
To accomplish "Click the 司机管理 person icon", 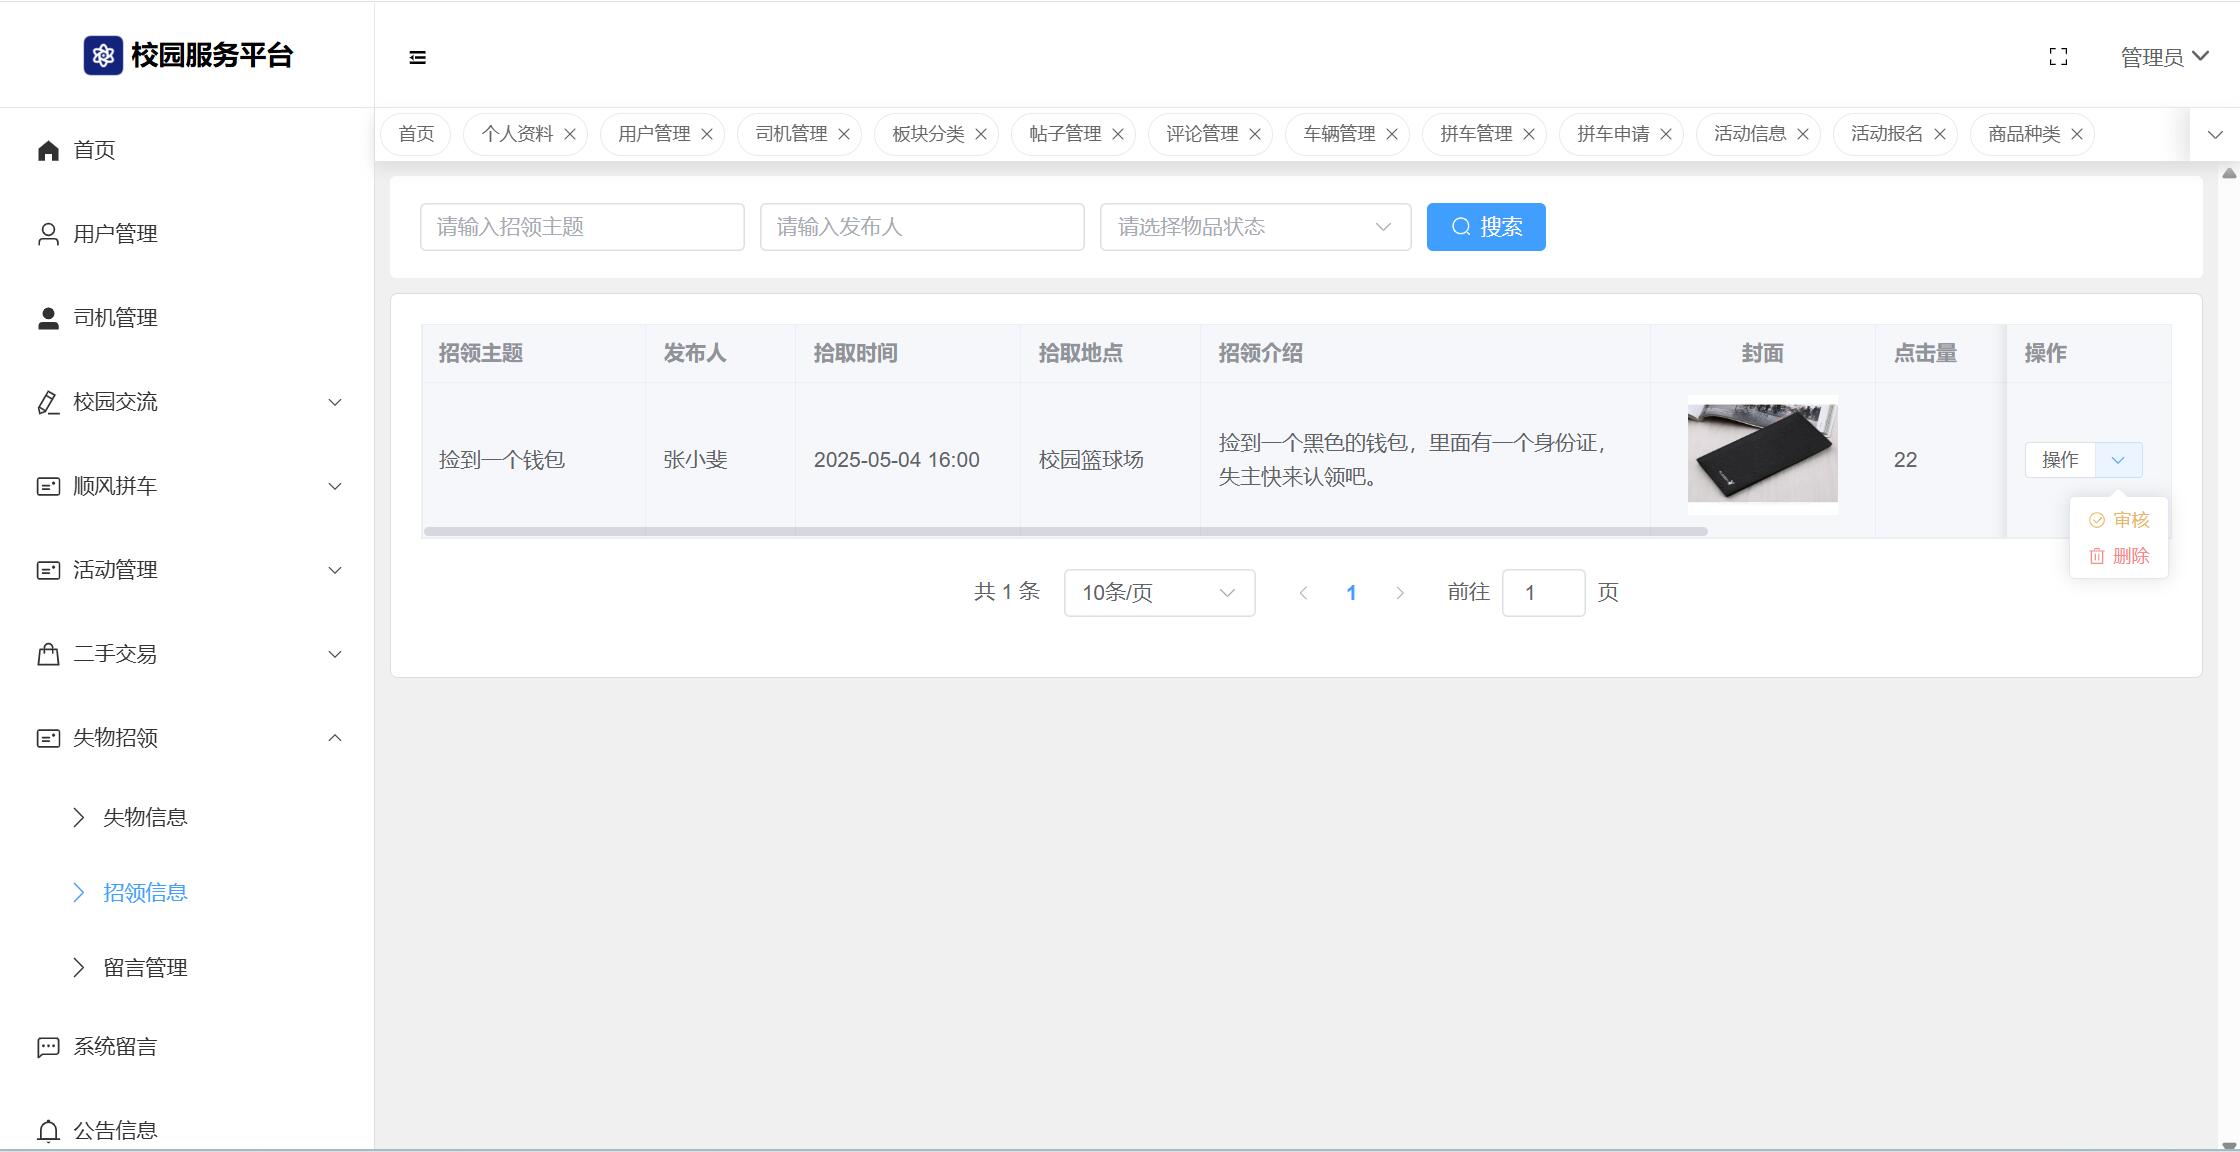I will [48, 318].
